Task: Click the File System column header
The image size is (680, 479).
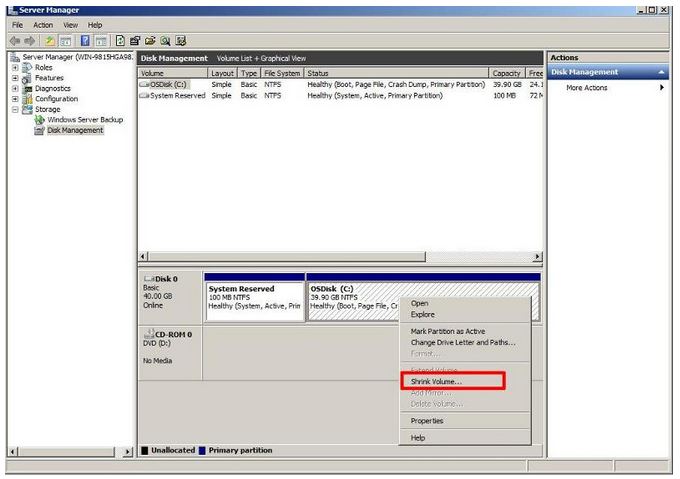Action: 282,73
